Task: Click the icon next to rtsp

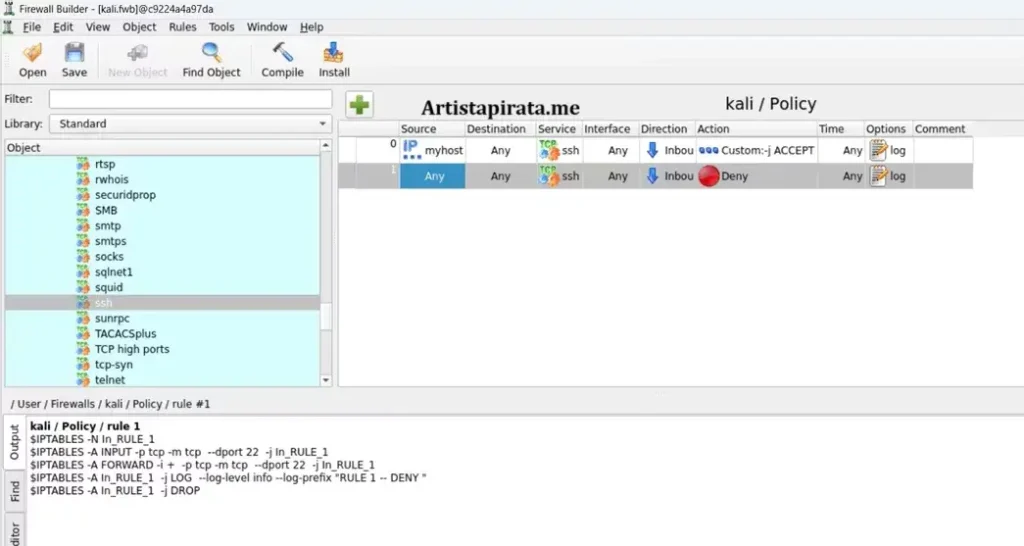Action: (x=83, y=164)
